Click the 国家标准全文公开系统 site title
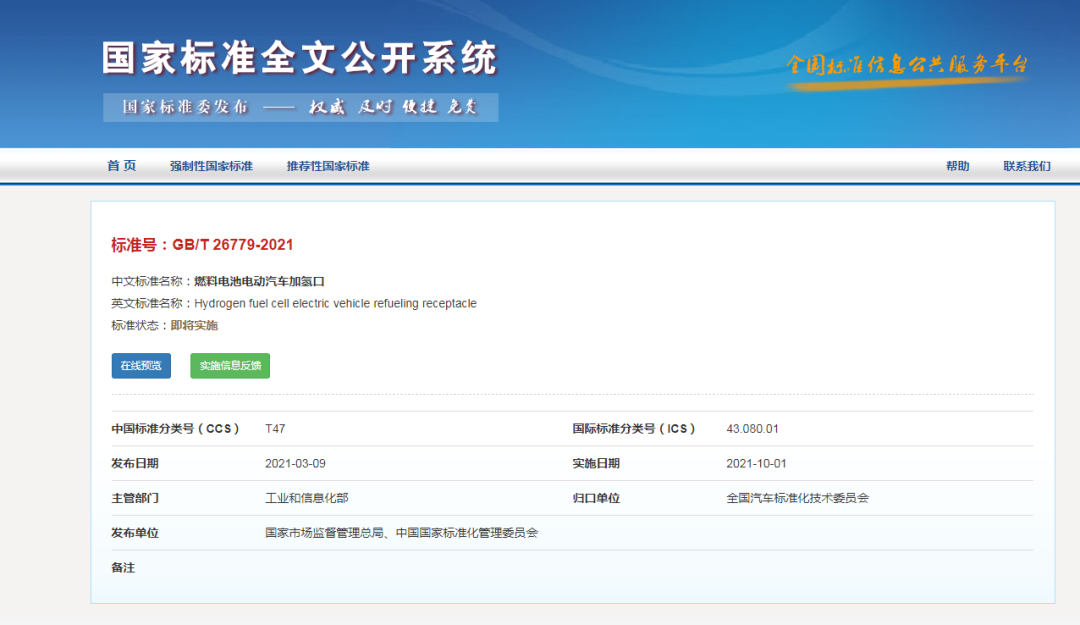Viewport: 1080px width, 625px height. (x=299, y=59)
